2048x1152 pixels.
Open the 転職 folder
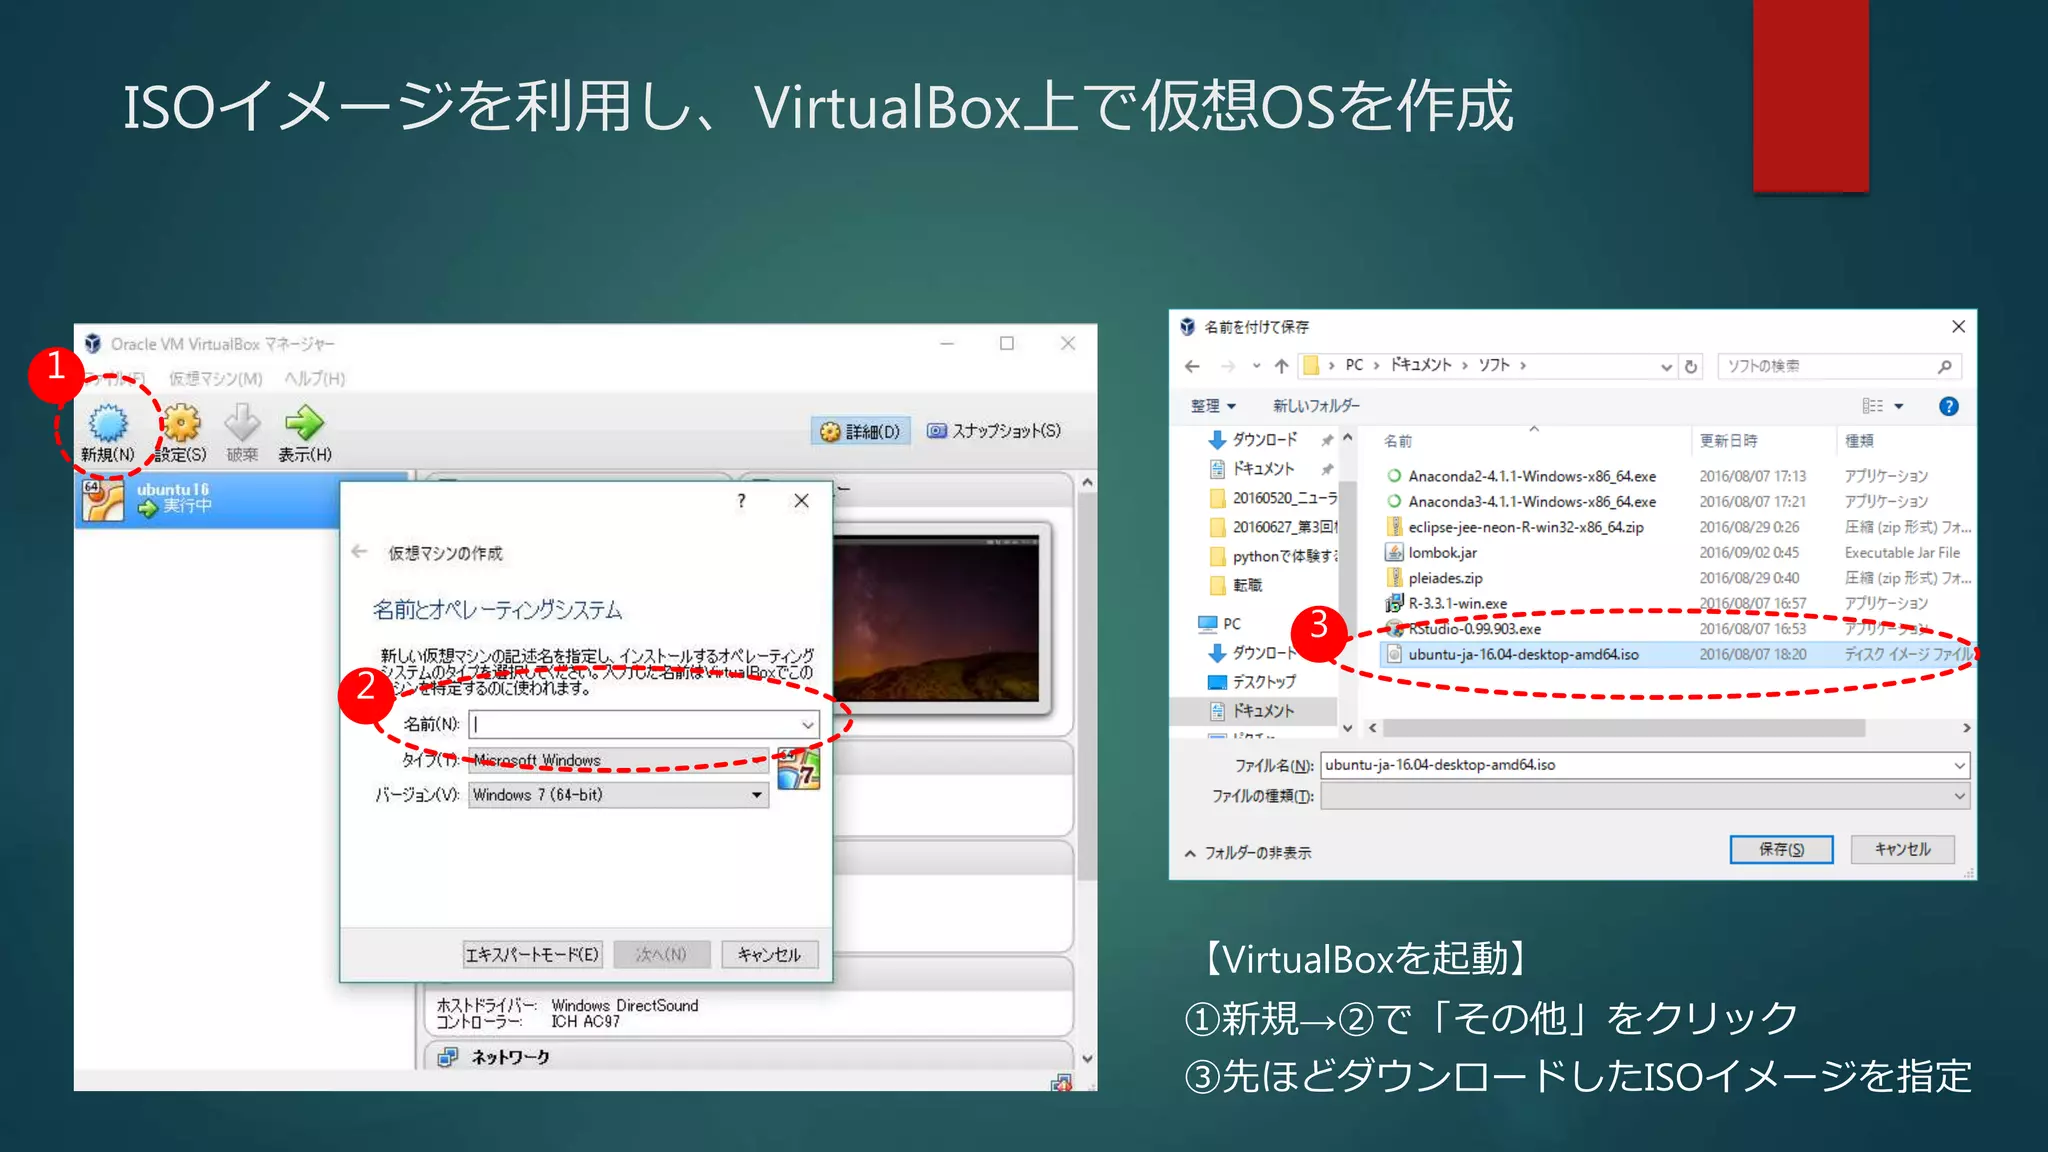point(1236,585)
